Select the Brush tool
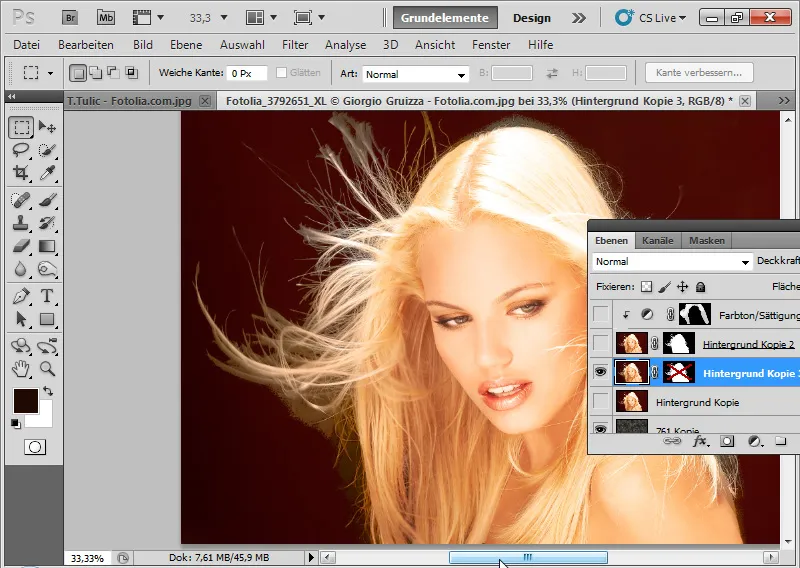Image resolution: width=800 pixels, height=568 pixels. click(x=47, y=200)
